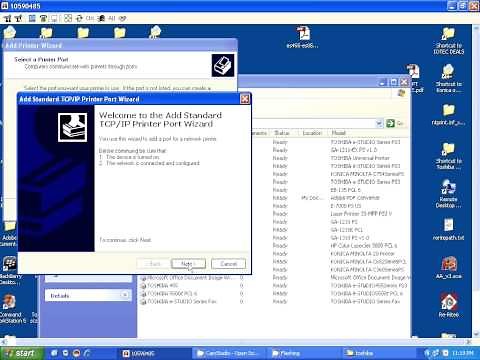This screenshot has width=480, height=360.
Task: Open the first quick launch icon beside Start
Action: point(54,353)
